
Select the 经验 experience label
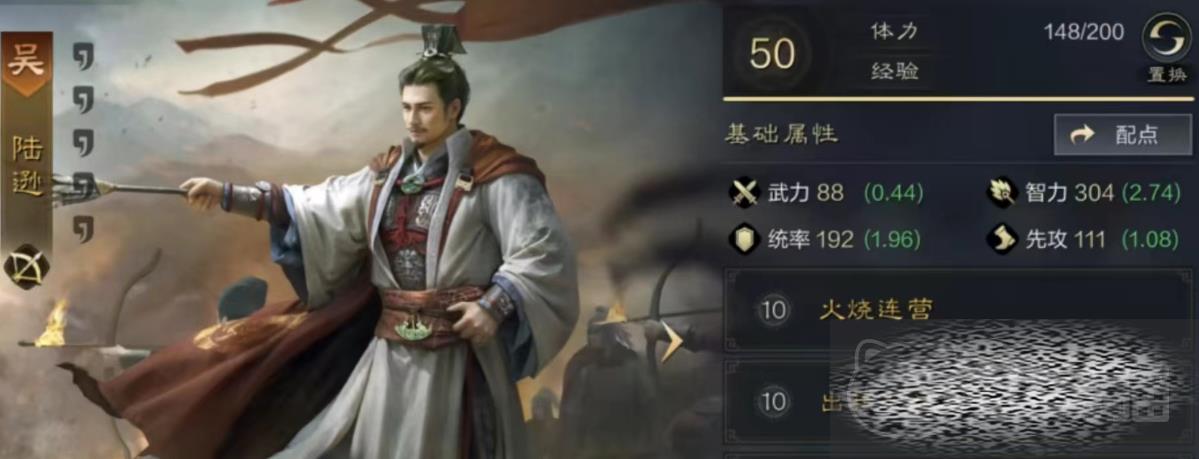(894, 71)
